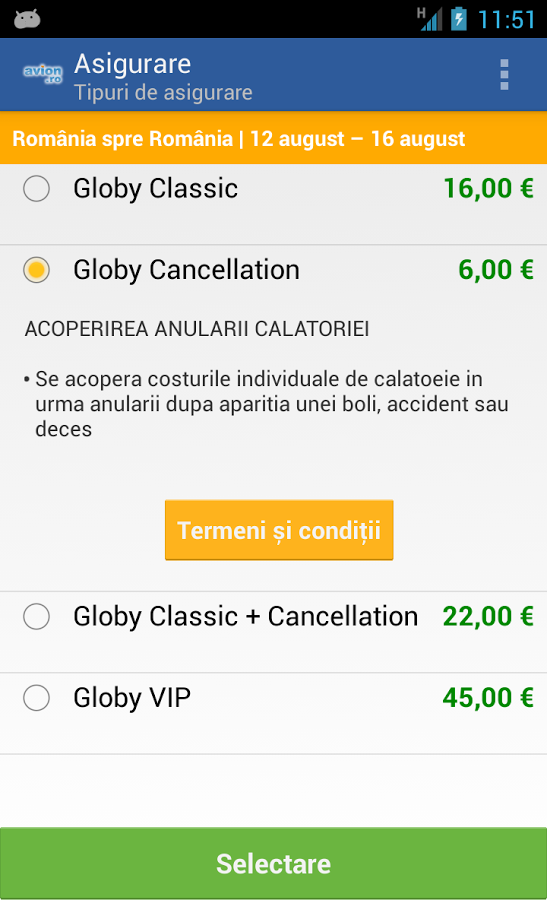Screen dimensions: 547x900
Task: Tap the Tipuri de asigurare subtitle
Action: click(x=163, y=92)
